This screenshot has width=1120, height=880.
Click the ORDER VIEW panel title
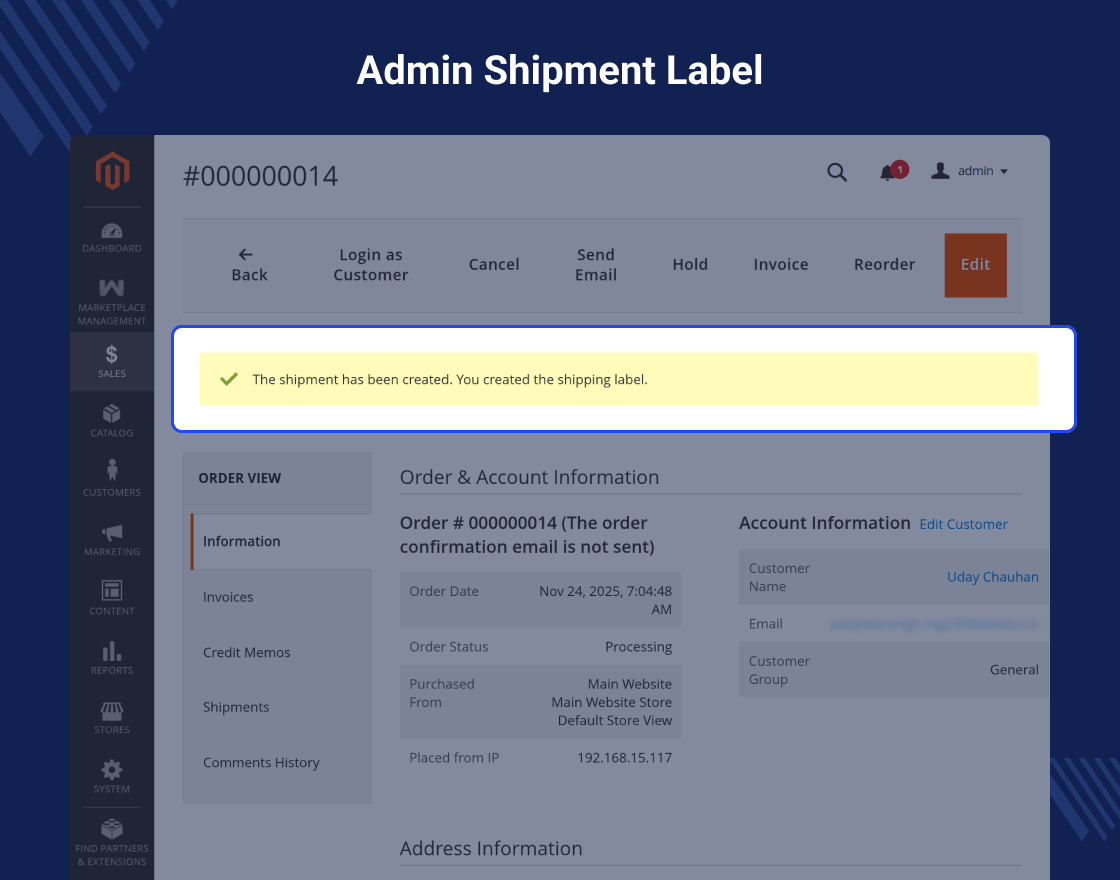(x=239, y=479)
